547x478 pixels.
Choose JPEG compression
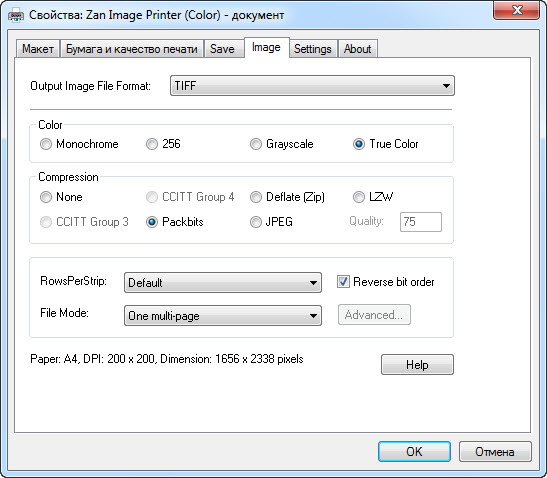[271, 222]
